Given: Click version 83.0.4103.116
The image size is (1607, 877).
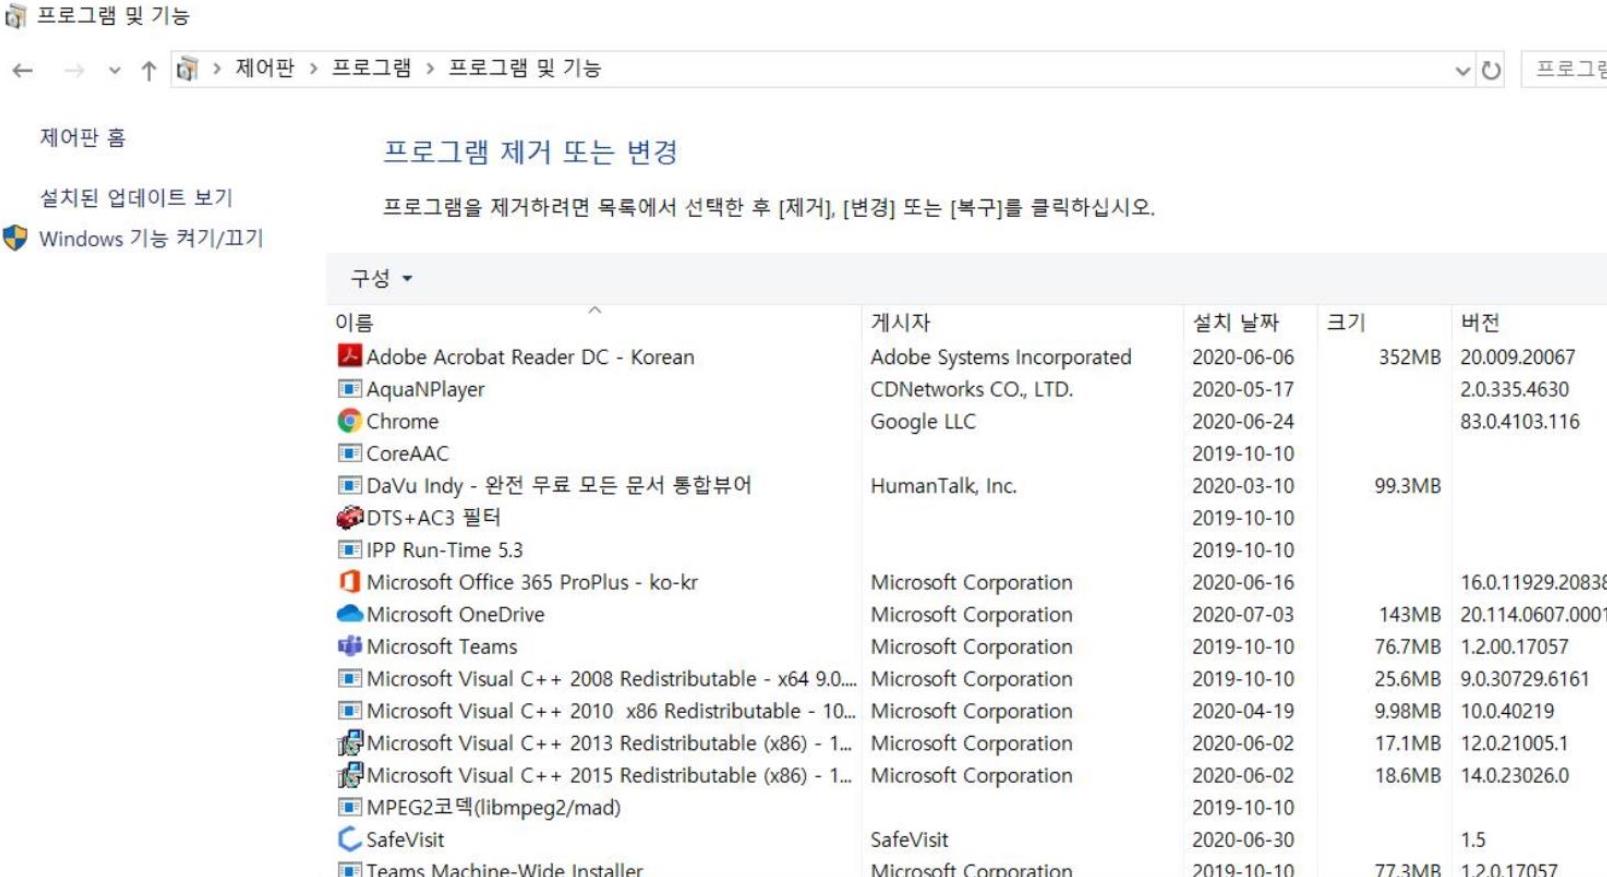Looking at the screenshot, I should 1520,421.
